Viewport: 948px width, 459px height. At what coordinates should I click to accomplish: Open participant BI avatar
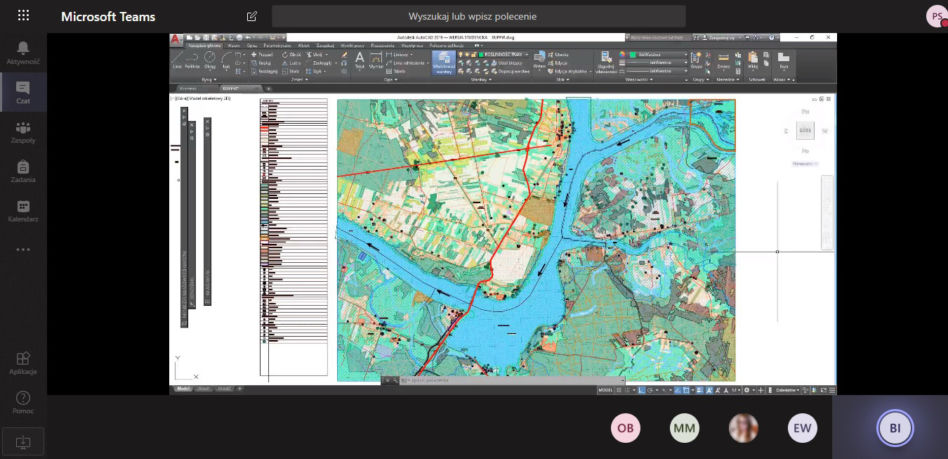(x=895, y=428)
